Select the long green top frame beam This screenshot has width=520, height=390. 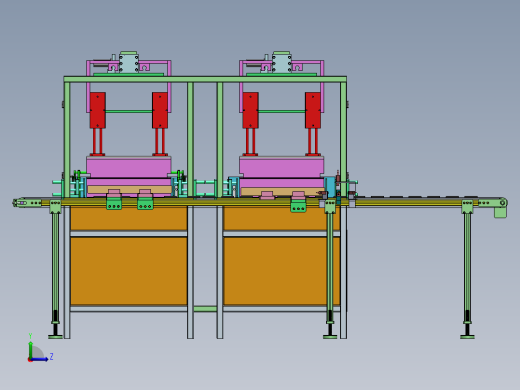205,79
